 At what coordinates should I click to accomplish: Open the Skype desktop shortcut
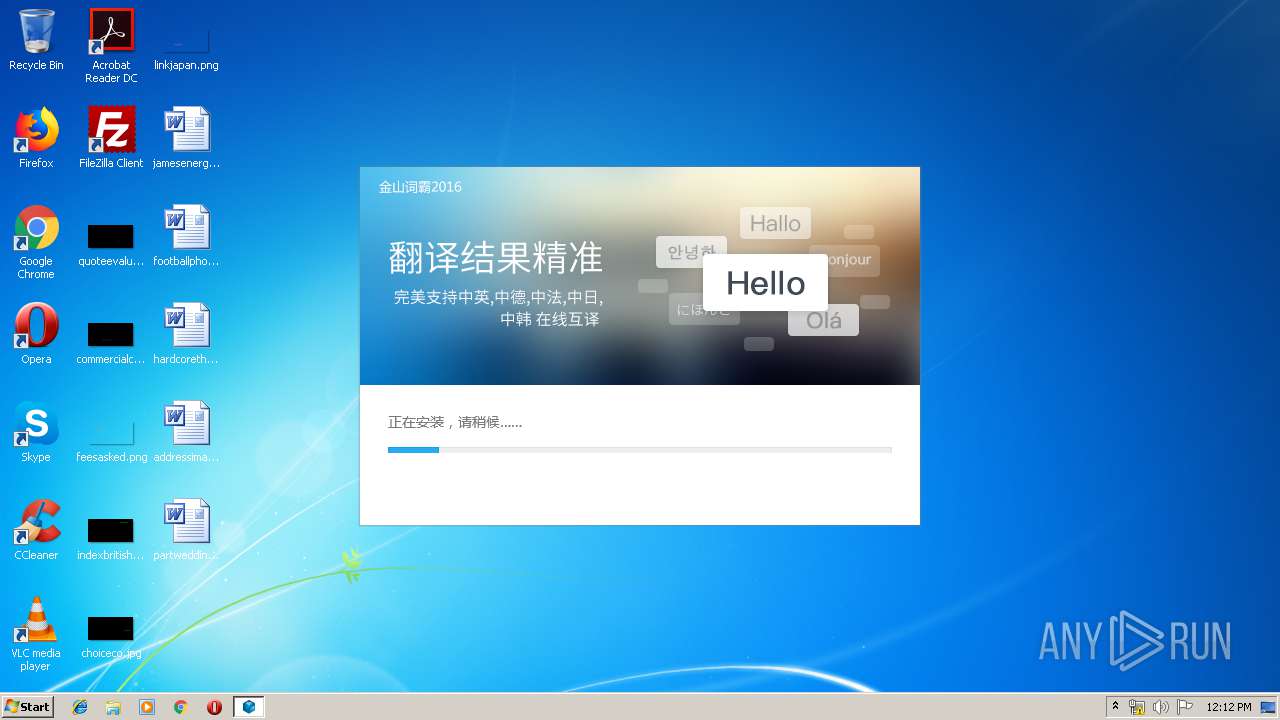[36, 432]
